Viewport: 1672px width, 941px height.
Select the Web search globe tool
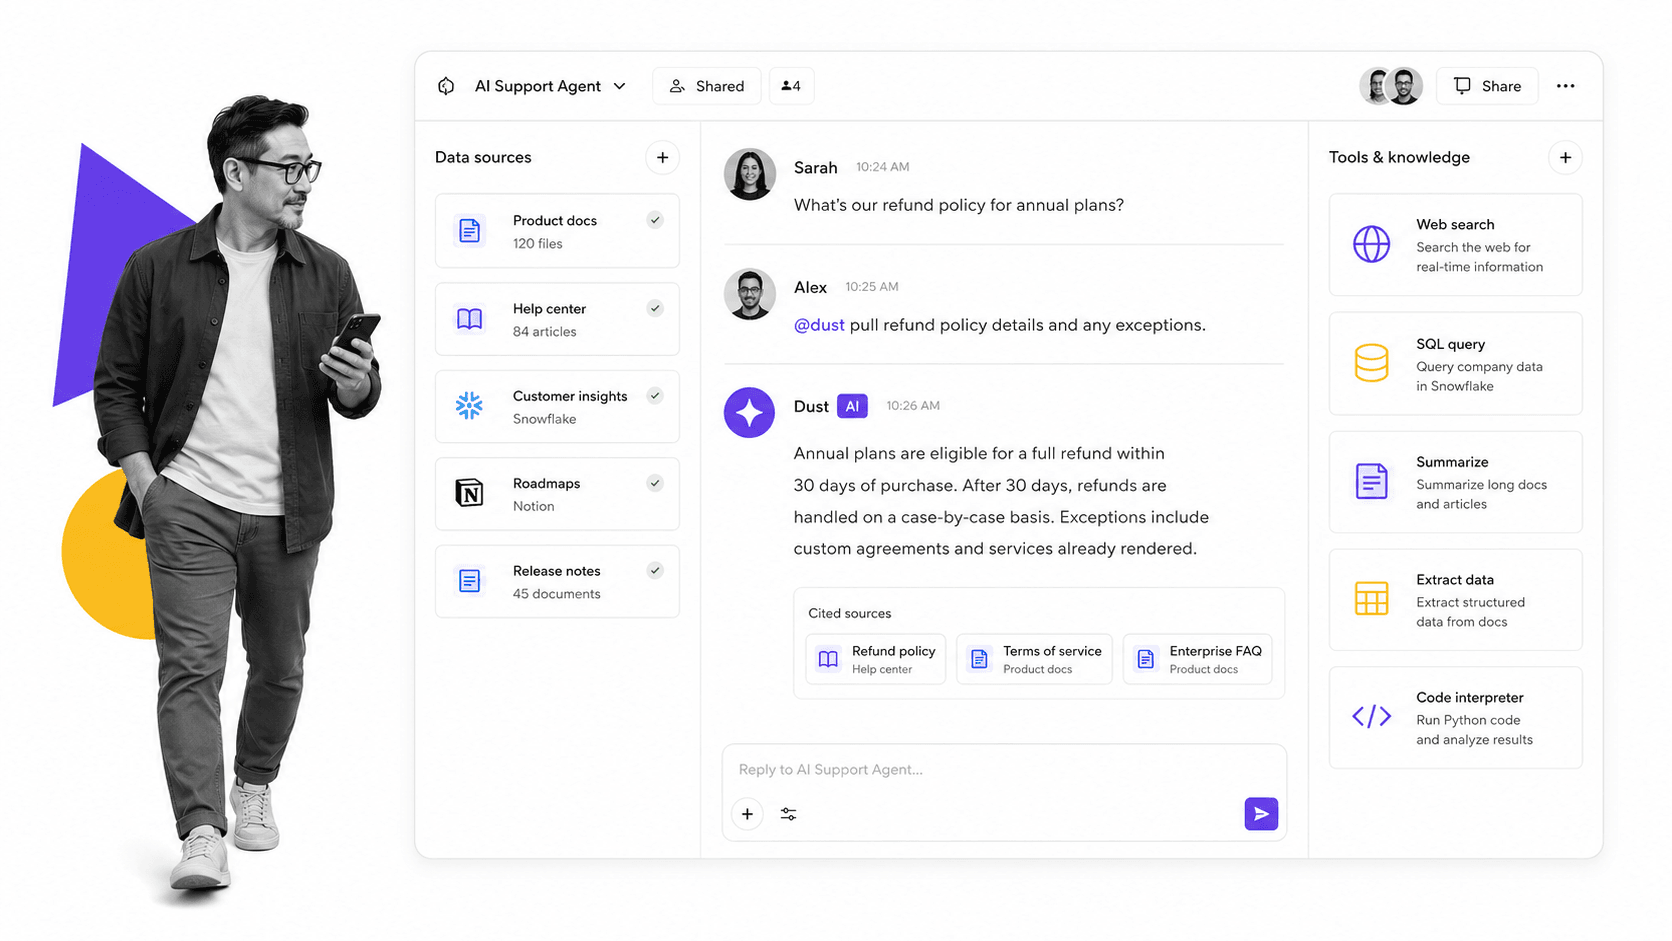(x=1455, y=245)
